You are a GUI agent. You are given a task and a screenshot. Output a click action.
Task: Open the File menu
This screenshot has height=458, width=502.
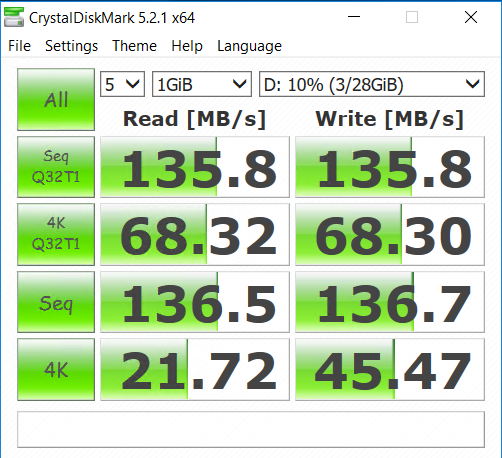click(x=19, y=46)
